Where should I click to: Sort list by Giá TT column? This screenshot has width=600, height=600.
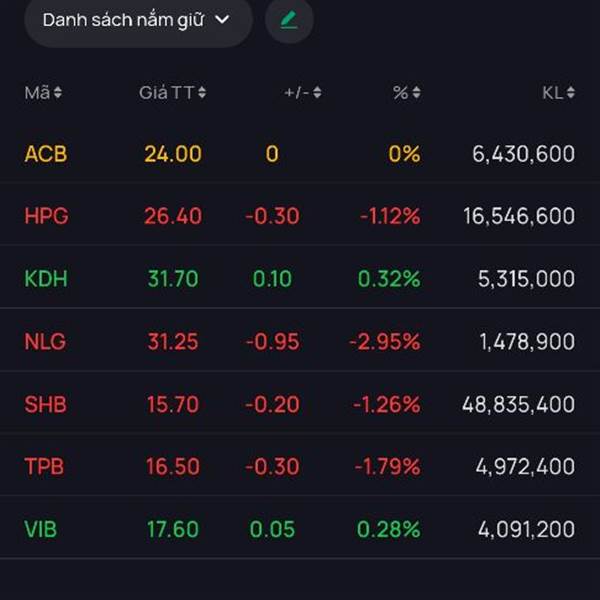coord(172,93)
